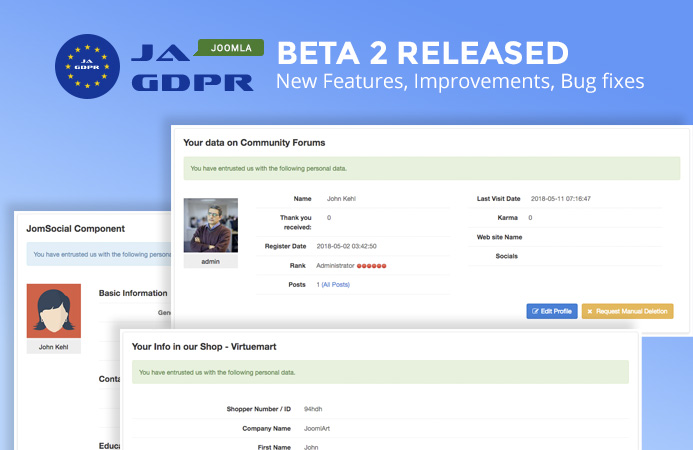693x450 pixels.
Task: Click the 'Company Name' label
Action: [x=267, y=428]
